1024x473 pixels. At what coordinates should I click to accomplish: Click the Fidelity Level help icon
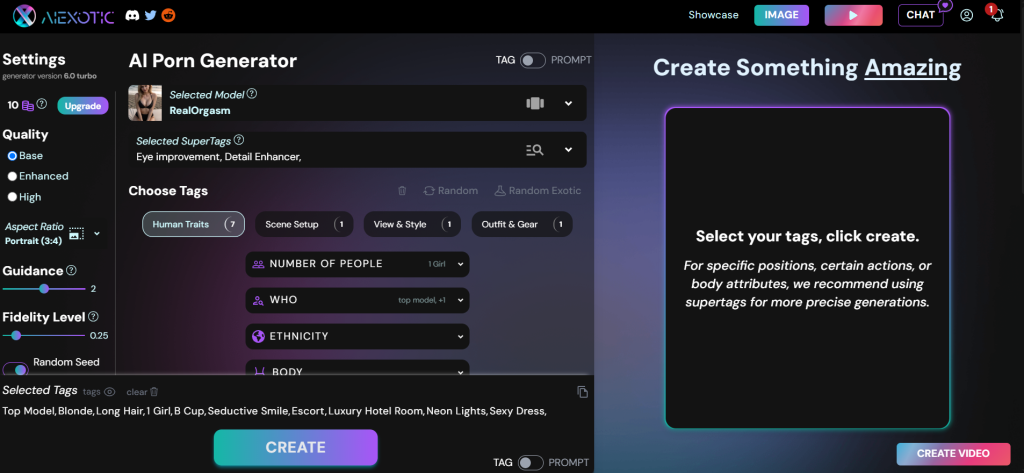(93, 316)
